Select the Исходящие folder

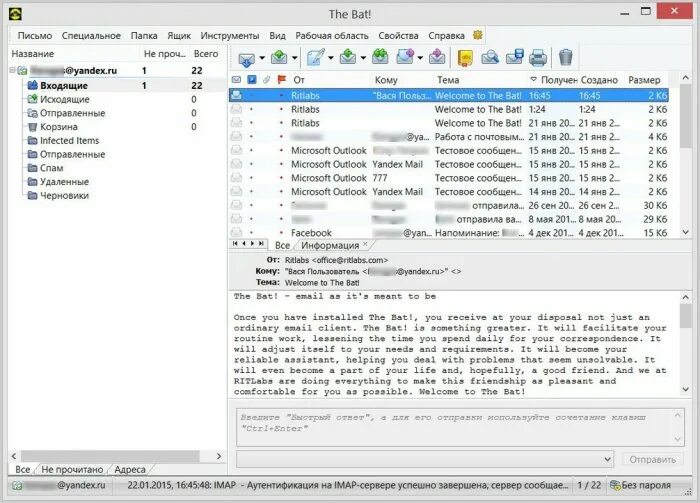65,99
